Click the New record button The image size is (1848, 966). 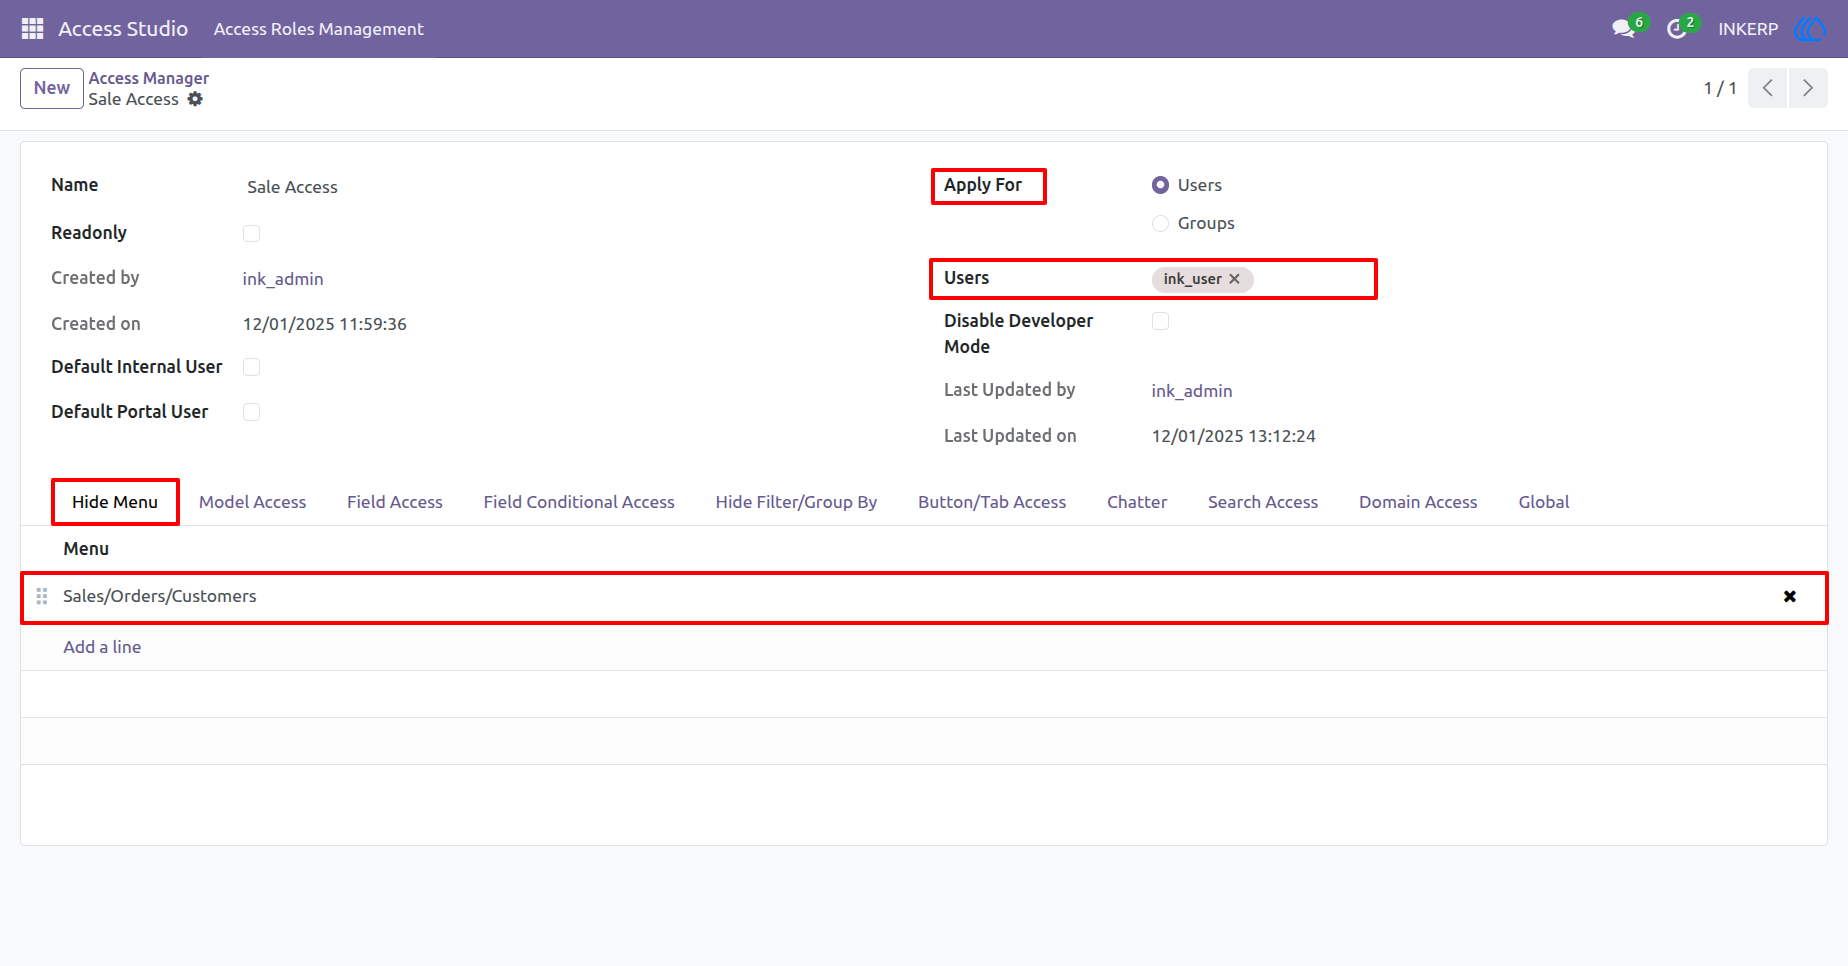pyautogui.click(x=52, y=88)
